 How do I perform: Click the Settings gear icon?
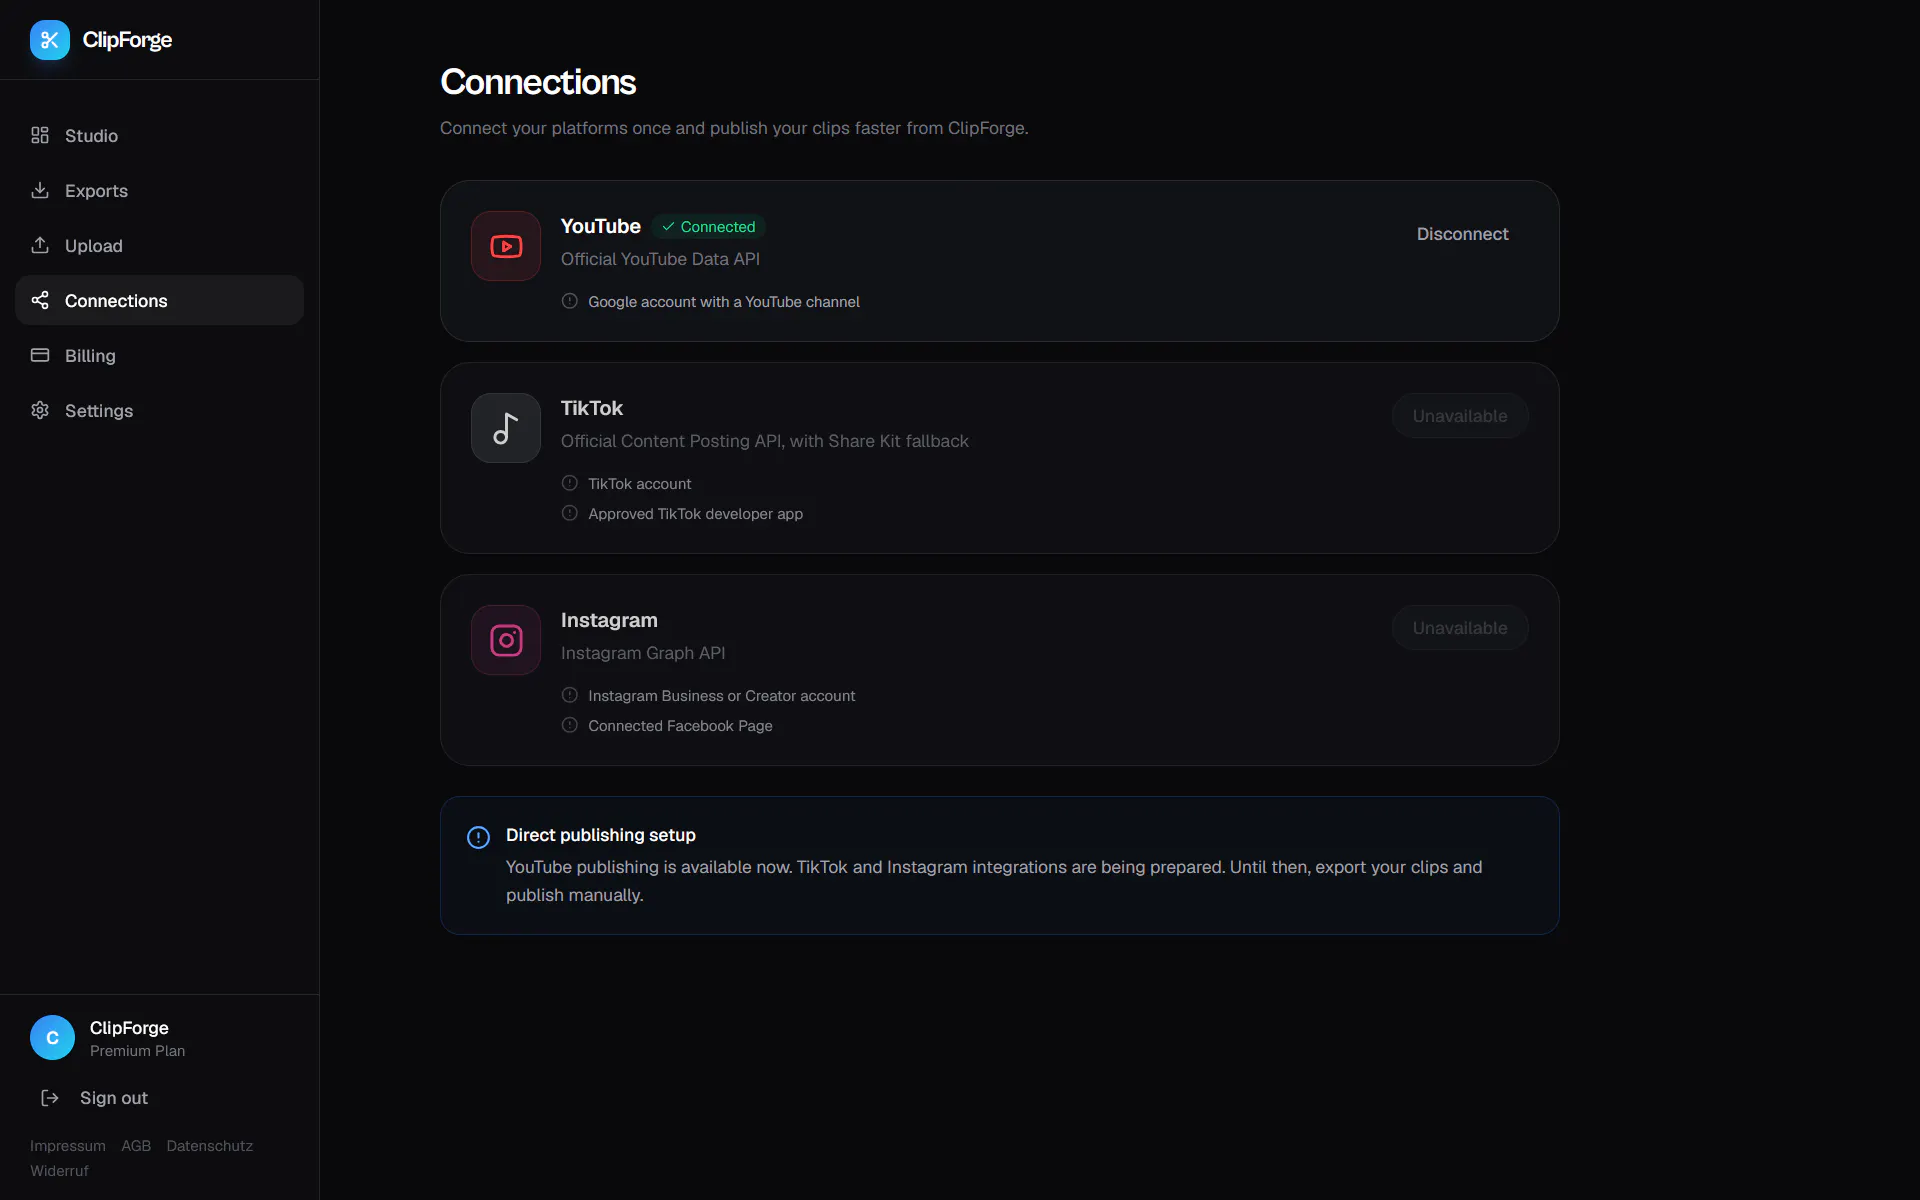[x=40, y=410]
